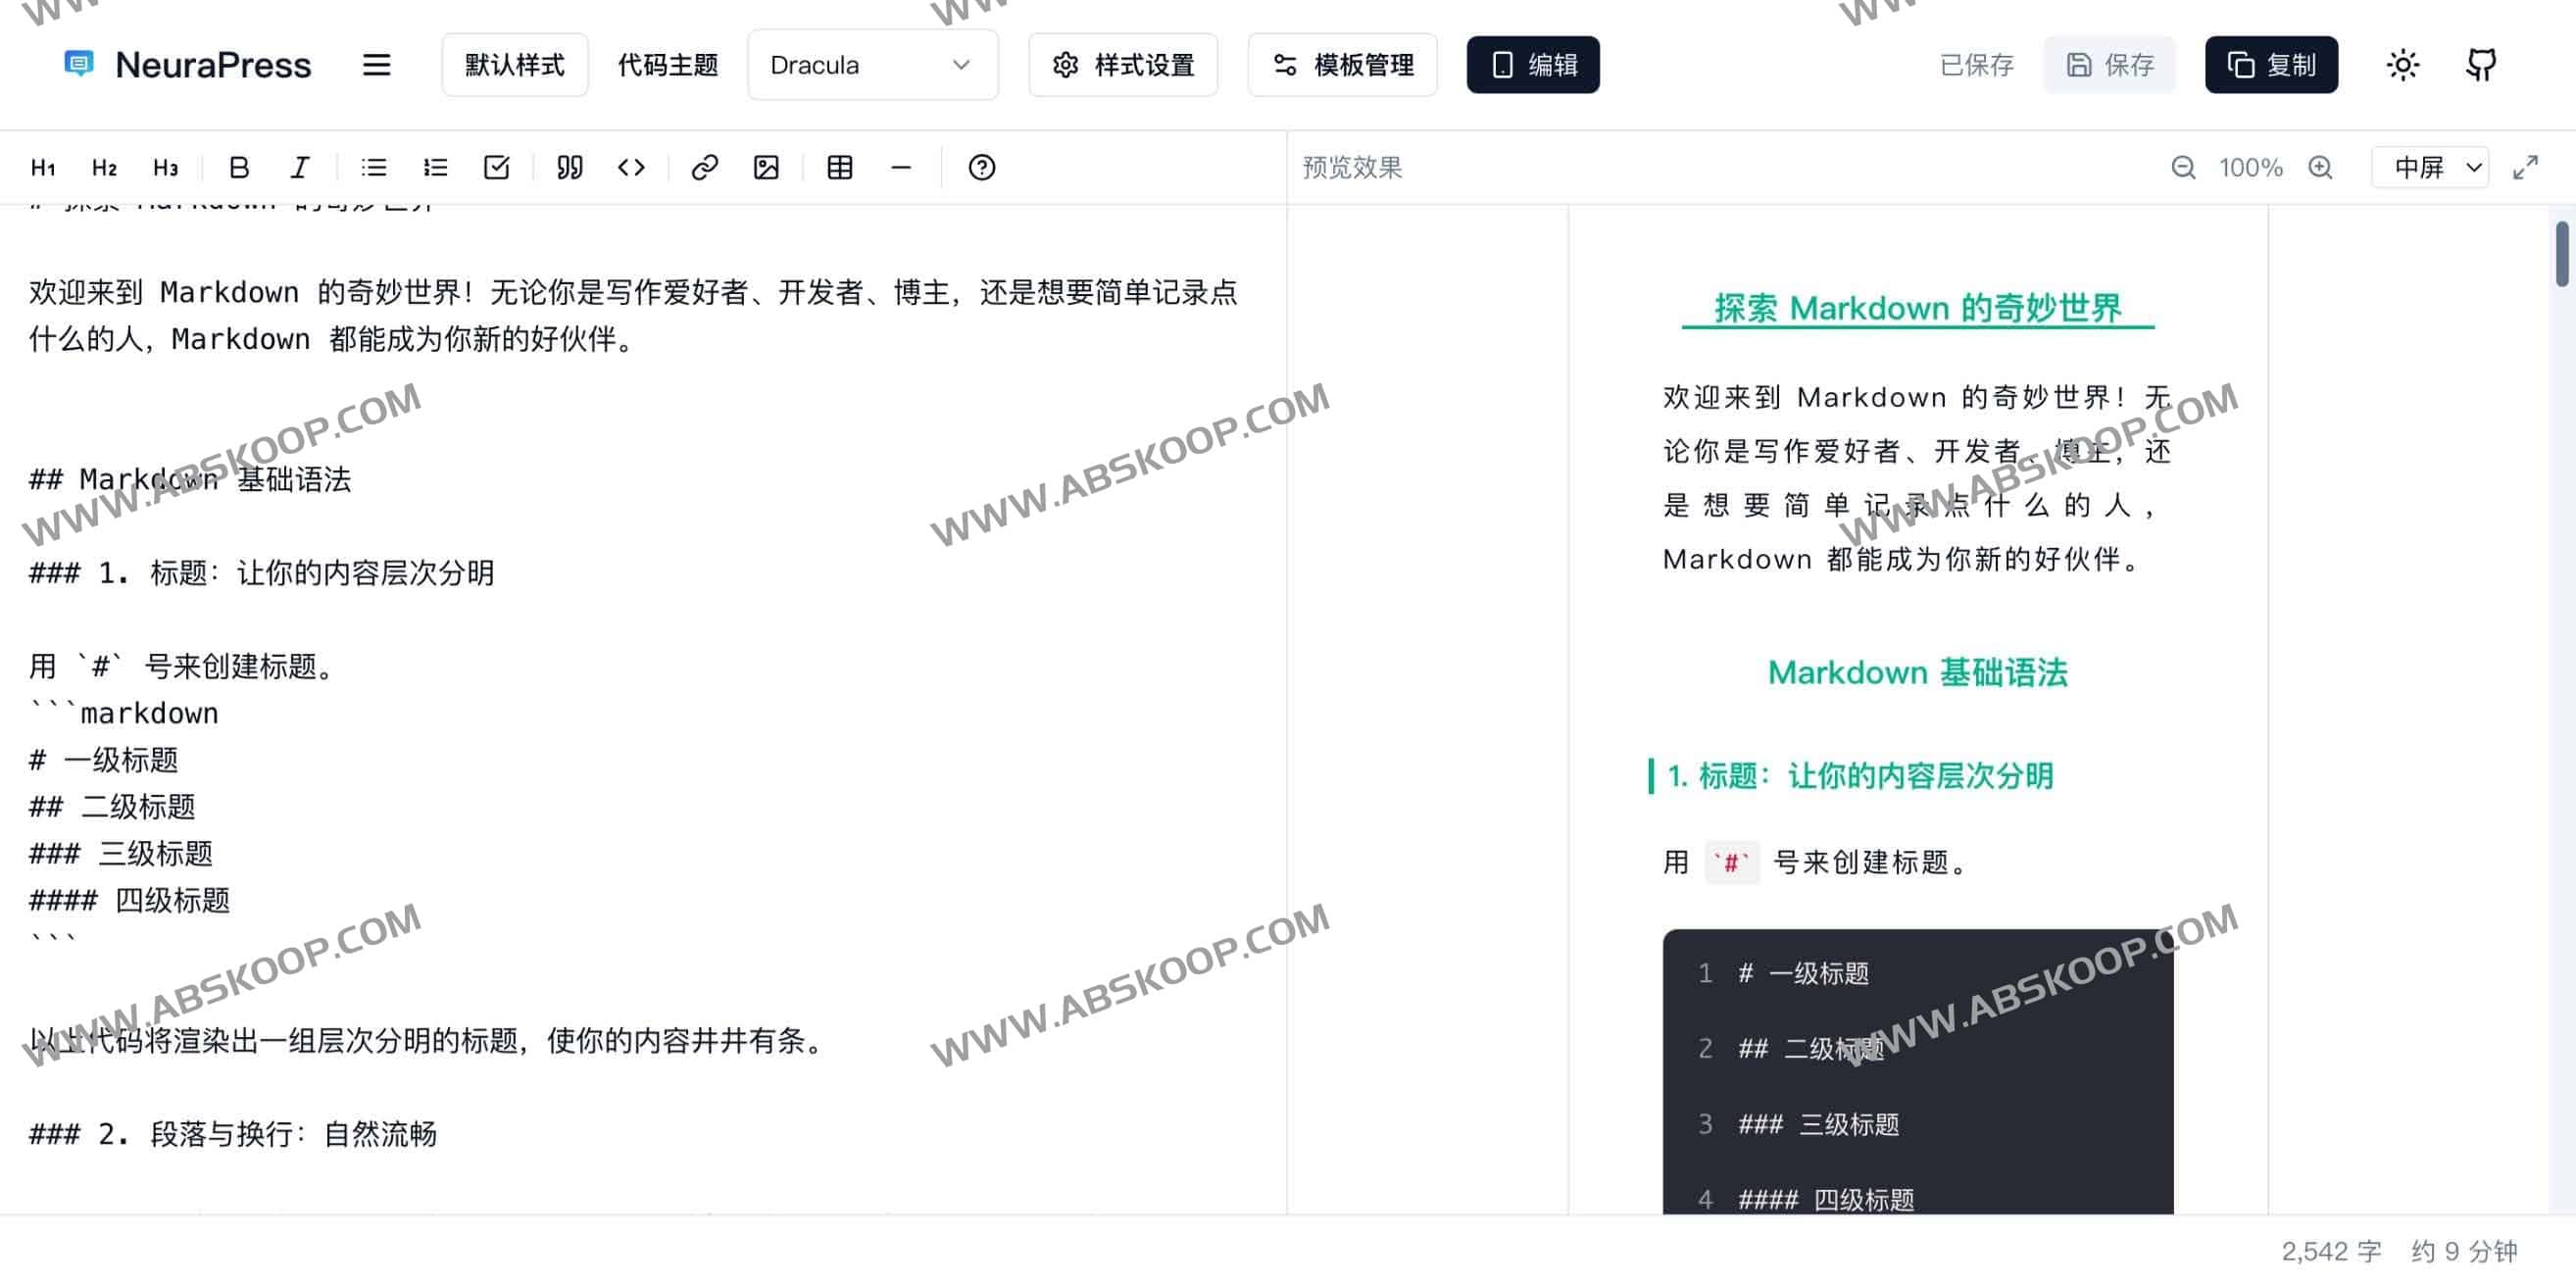The height and width of the screenshot is (1286, 2576).
Task: Zoom in the preview pane
Action: coord(2322,167)
